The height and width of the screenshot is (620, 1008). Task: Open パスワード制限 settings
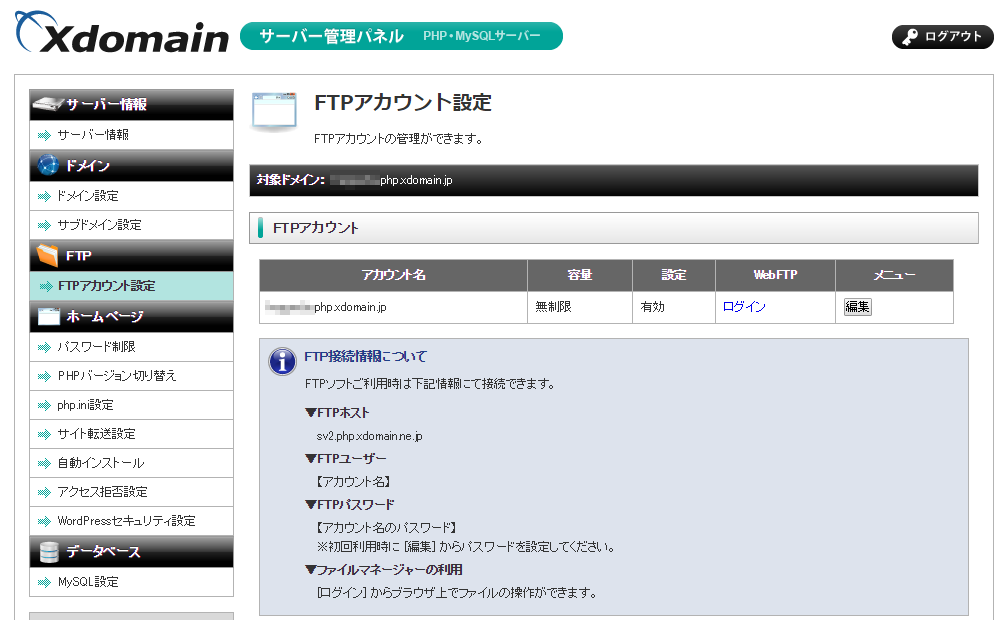point(131,347)
